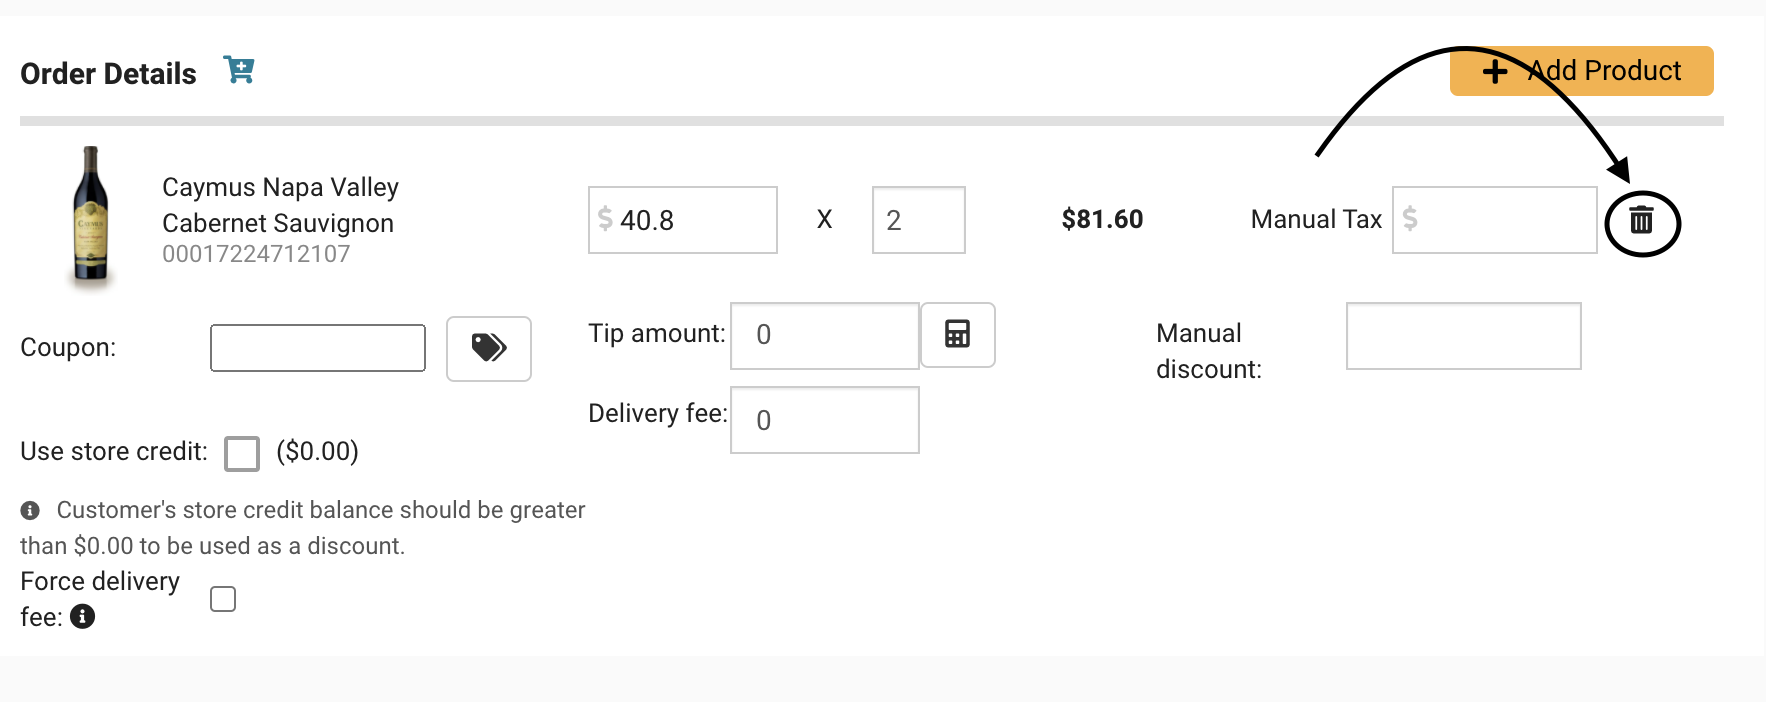This screenshot has width=1766, height=702.
Task: Click the Delivery fee input field
Action: [x=825, y=420]
